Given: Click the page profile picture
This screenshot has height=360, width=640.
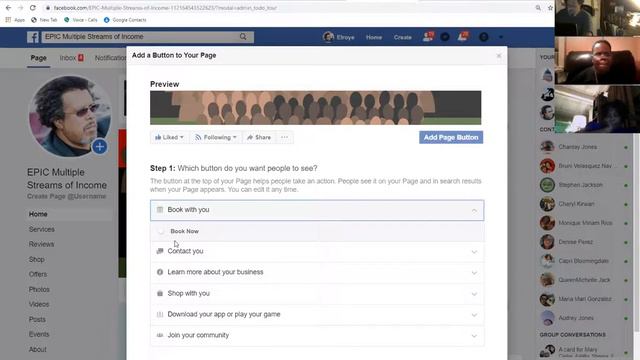Looking at the screenshot, I should (70, 116).
